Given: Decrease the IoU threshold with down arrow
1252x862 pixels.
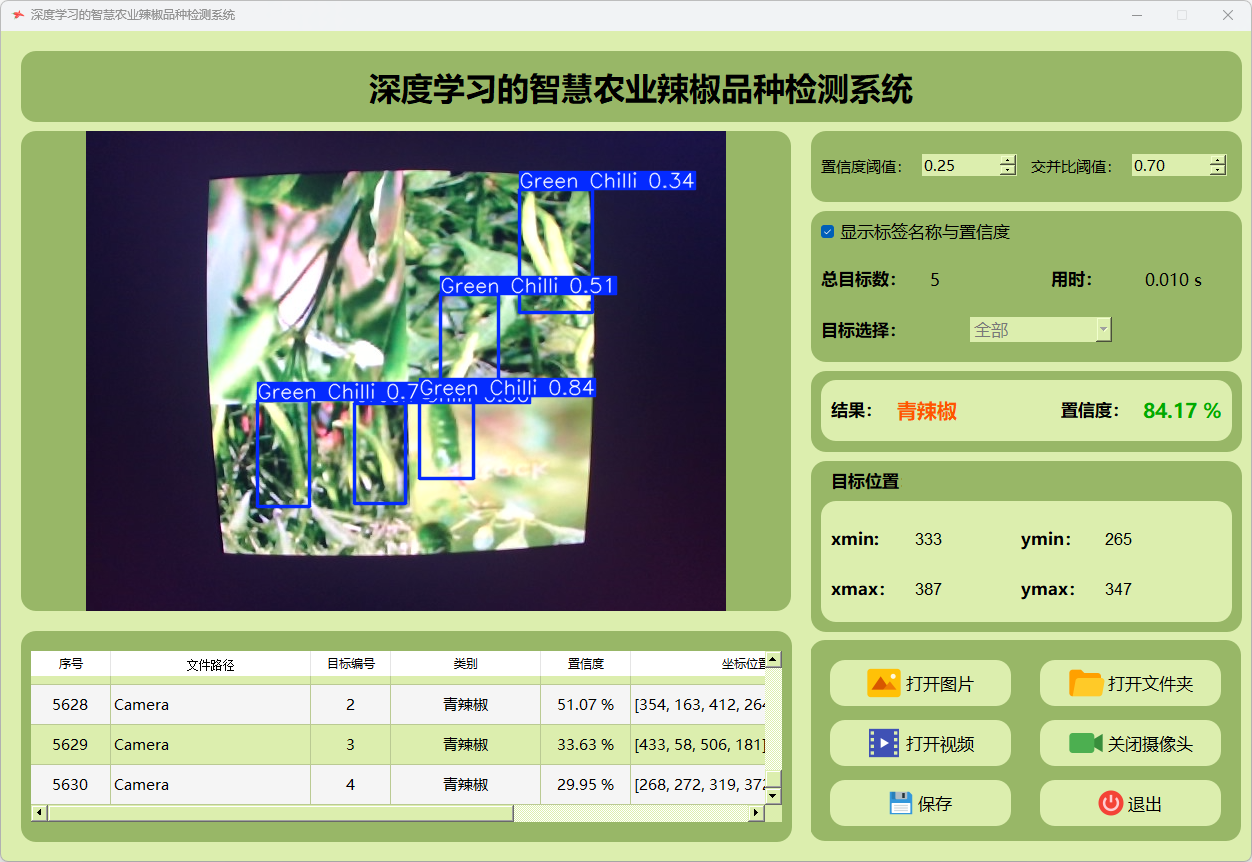Looking at the screenshot, I should pos(1217,171).
